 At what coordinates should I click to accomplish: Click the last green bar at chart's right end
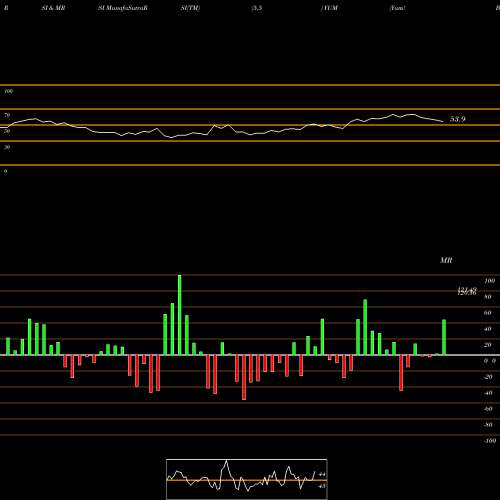click(x=444, y=337)
